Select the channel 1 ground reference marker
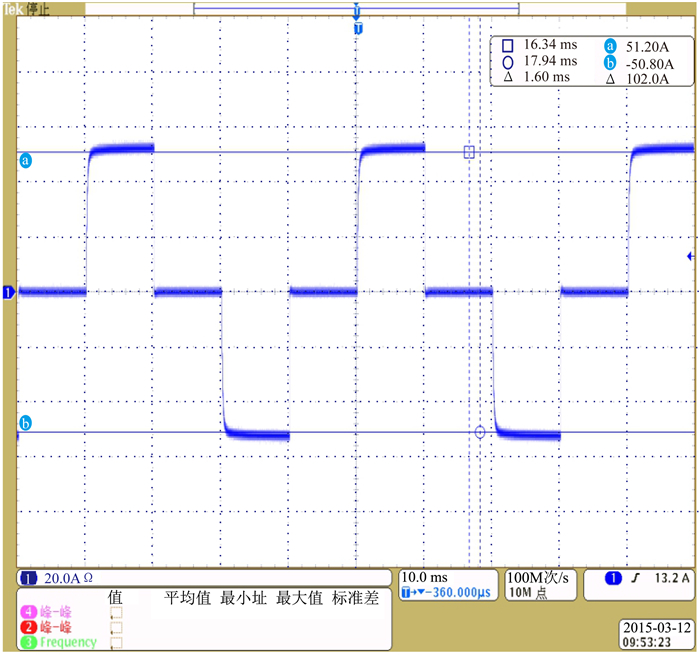The width and height of the screenshot is (700, 655). point(10,292)
